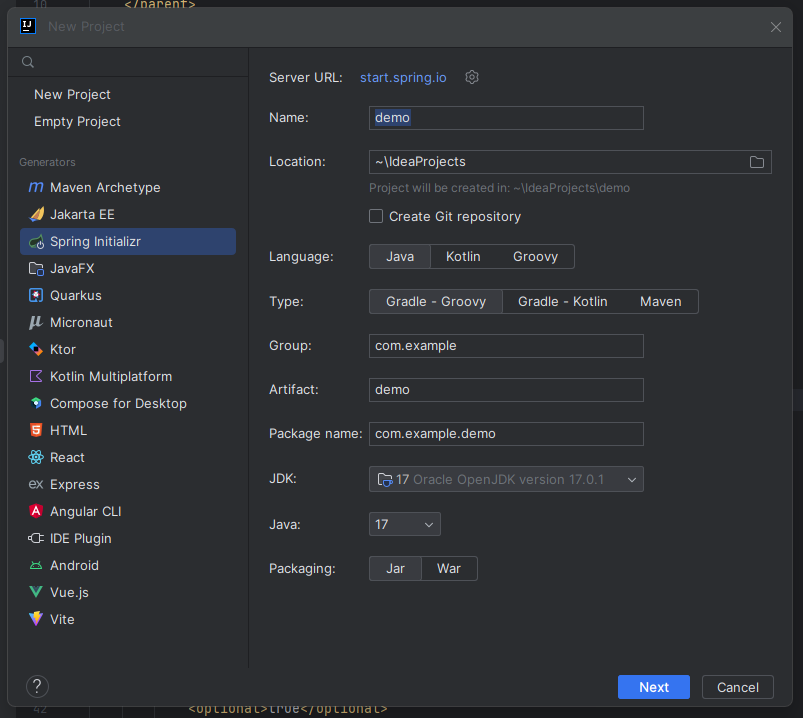Select the IDE Plugin label
803x718 pixels.
[x=81, y=538]
